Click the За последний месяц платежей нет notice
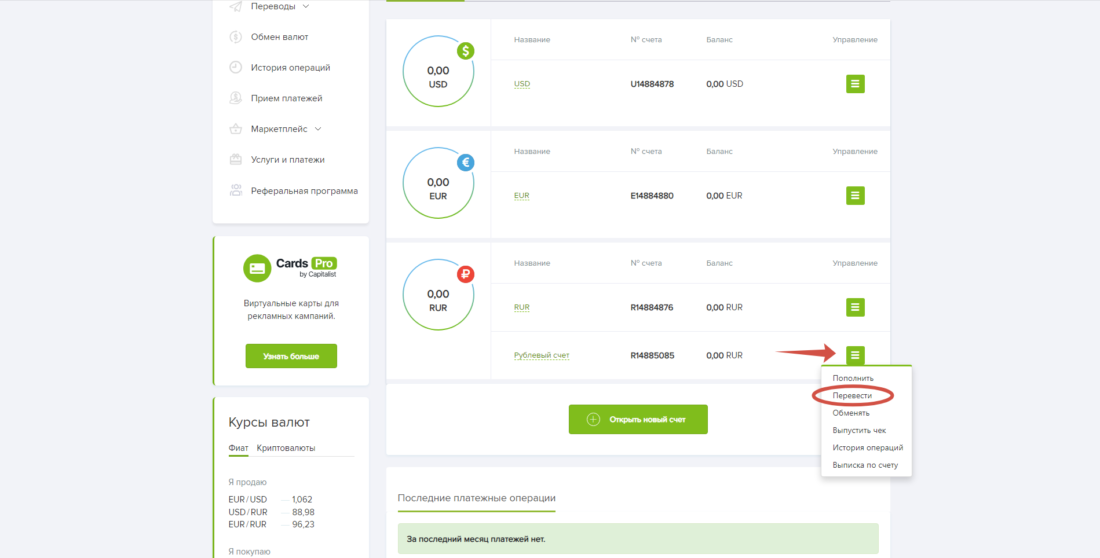Viewport: 1100px width, 558px height. pyautogui.click(x=638, y=539)
